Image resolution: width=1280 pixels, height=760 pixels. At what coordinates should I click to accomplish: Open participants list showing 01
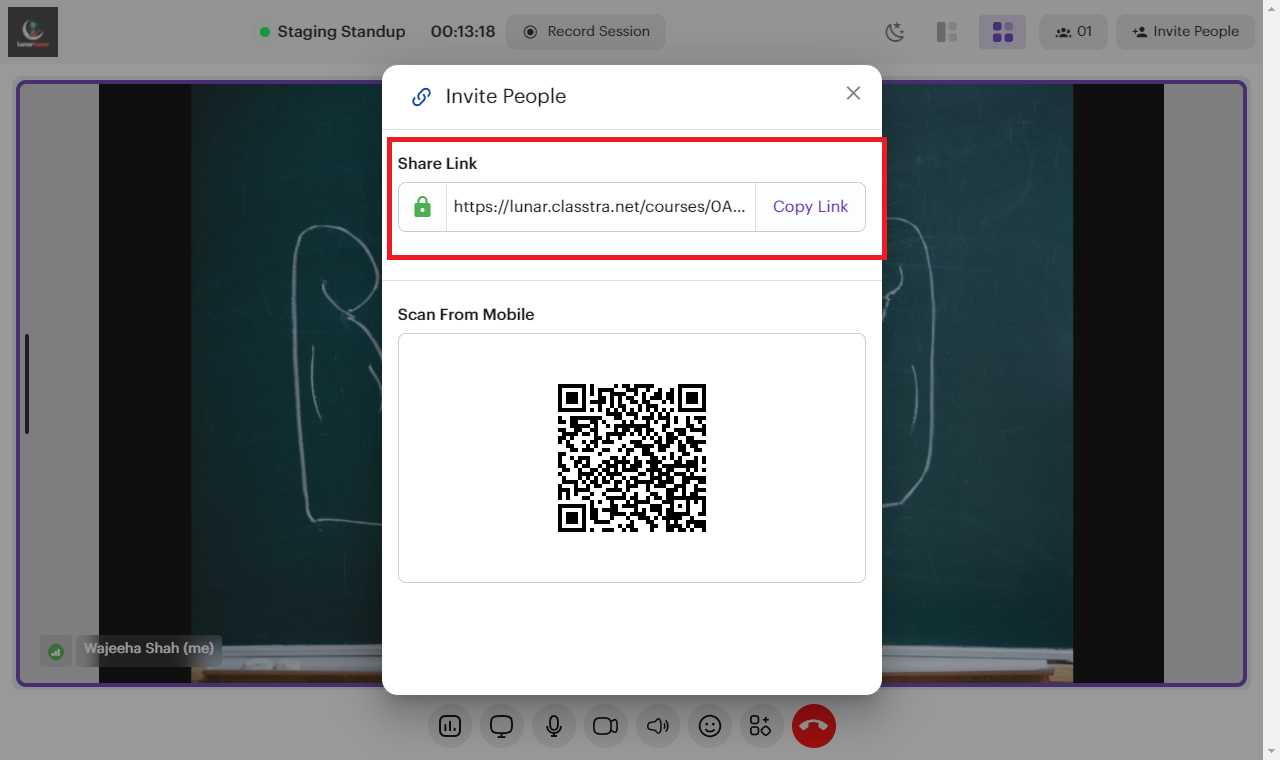(x=1073, y=32)
